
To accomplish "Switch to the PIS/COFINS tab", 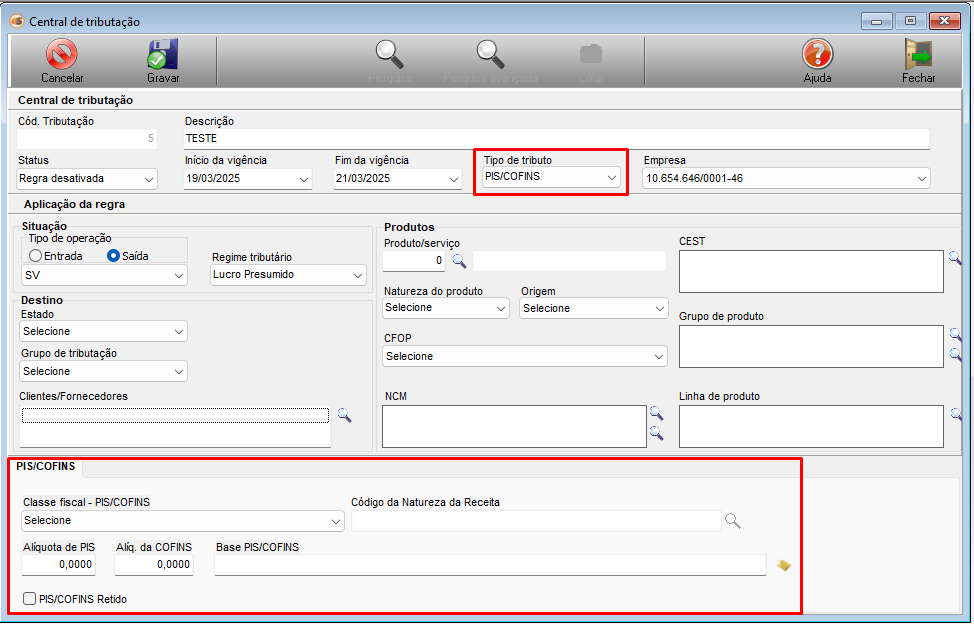I will (x=46, y=467).
